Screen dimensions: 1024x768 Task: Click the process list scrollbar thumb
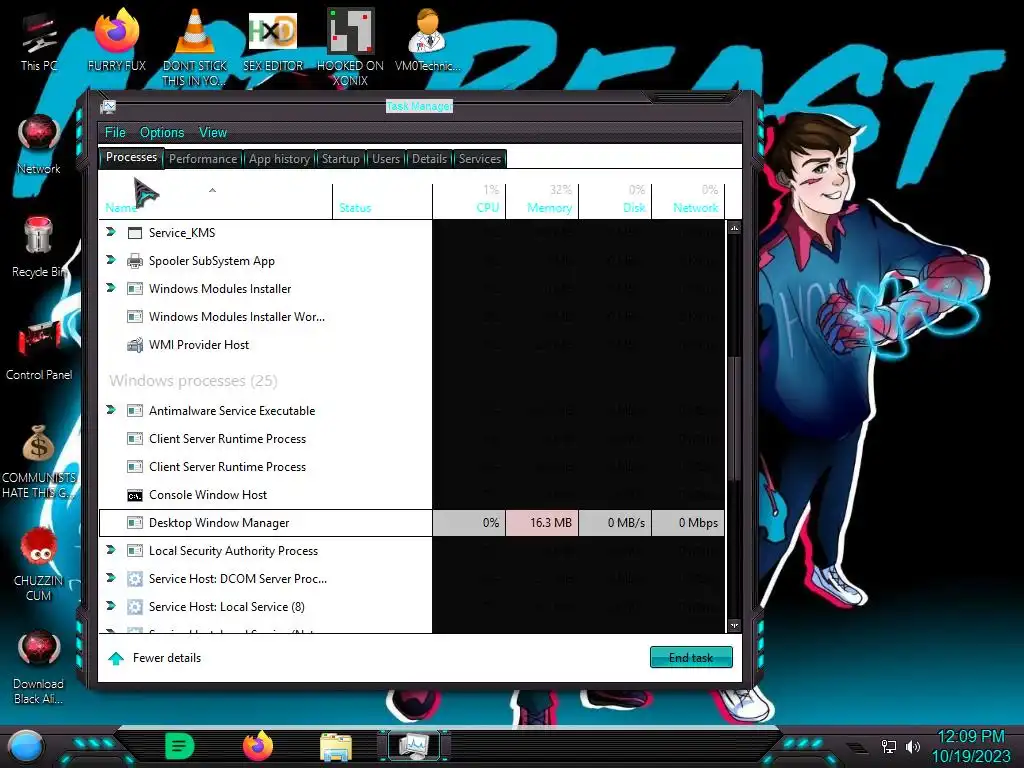pyautogui.click(x=734, y=418)
